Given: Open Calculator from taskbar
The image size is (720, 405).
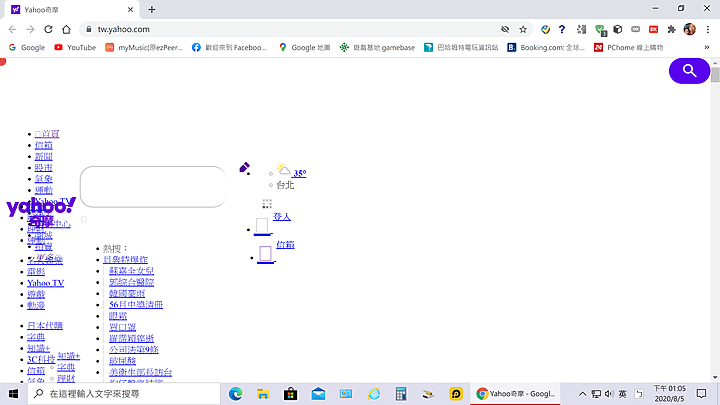Looking at the screenshot, I should click(401, 394).
